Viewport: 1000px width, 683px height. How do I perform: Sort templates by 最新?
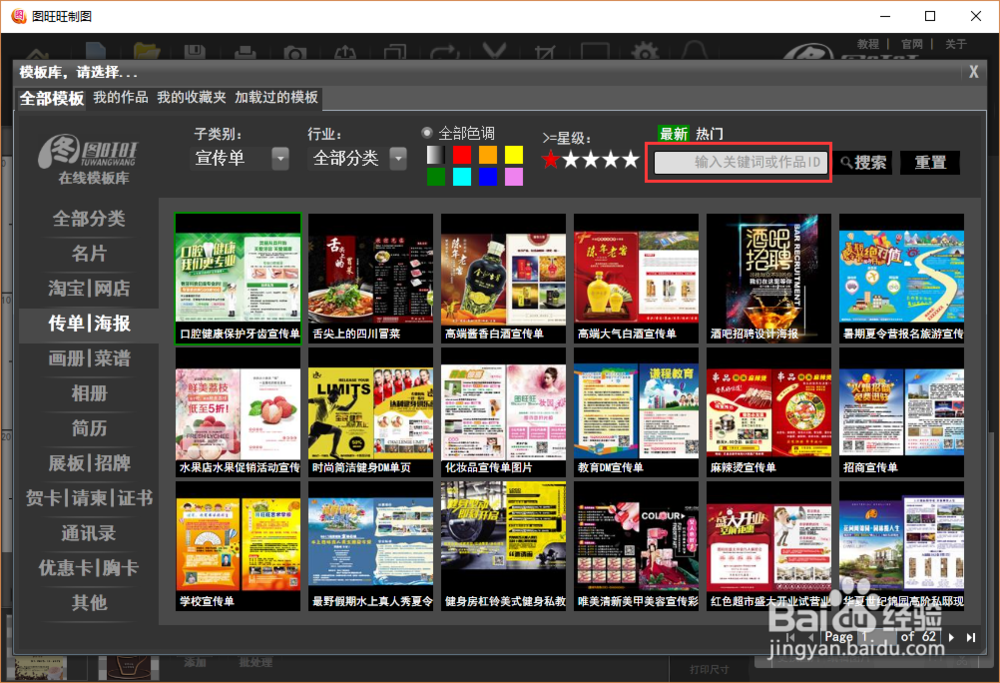click(673, 134)
